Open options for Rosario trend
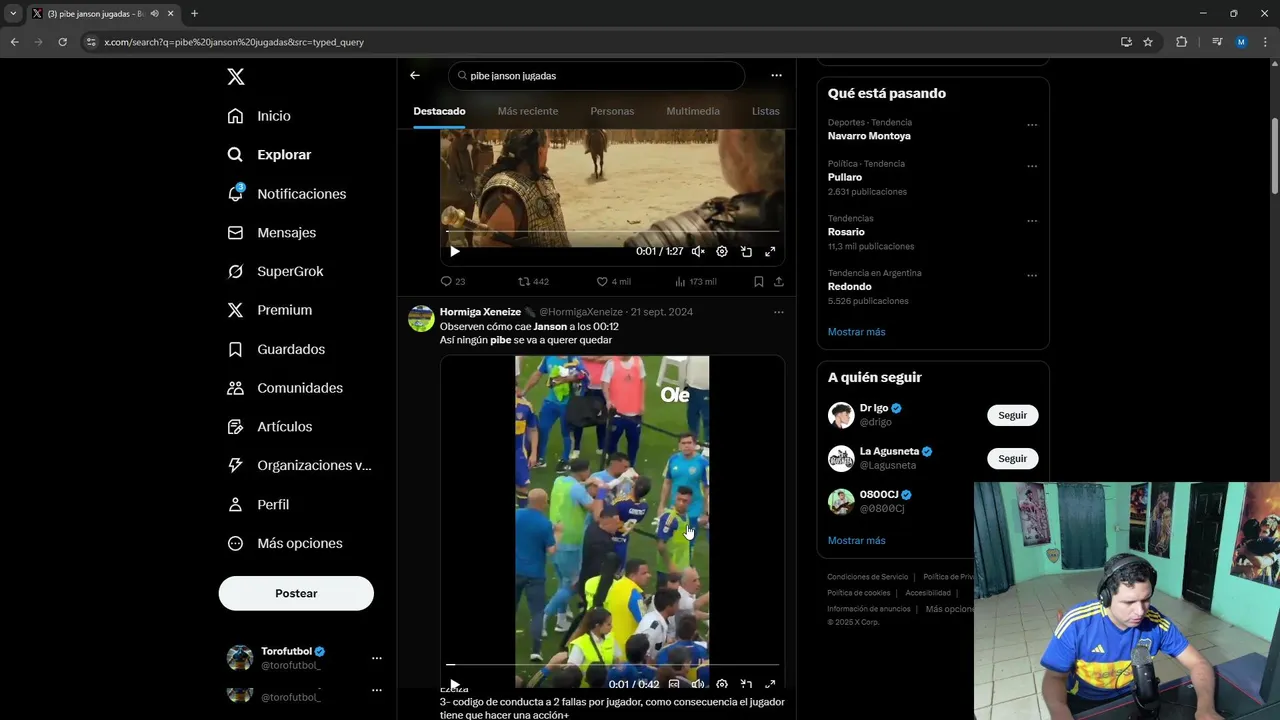This screenshot has height=720, width=1280. pos(1032,221)
